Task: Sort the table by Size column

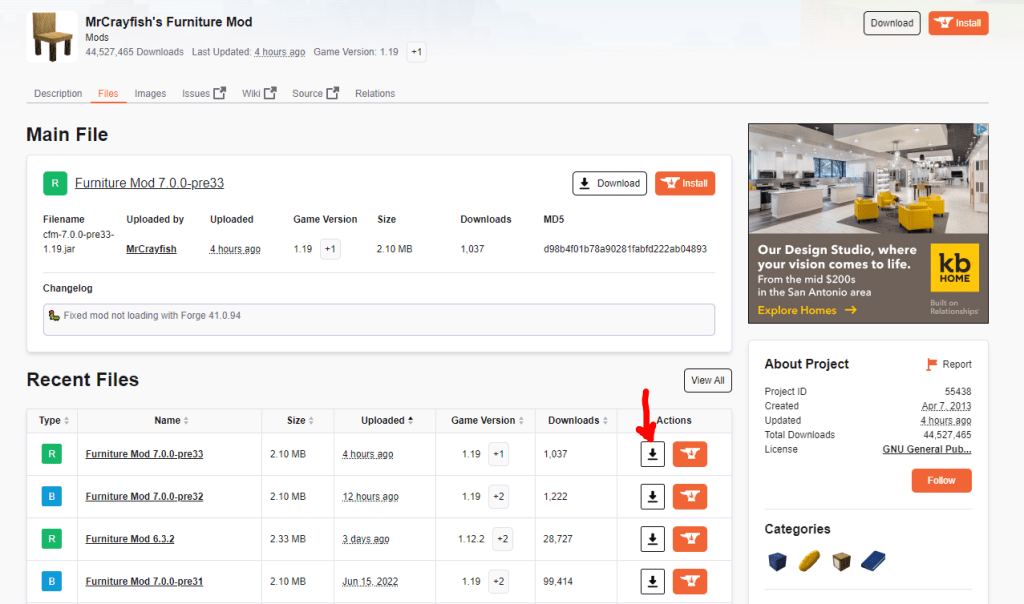Action: click(300, 421)
